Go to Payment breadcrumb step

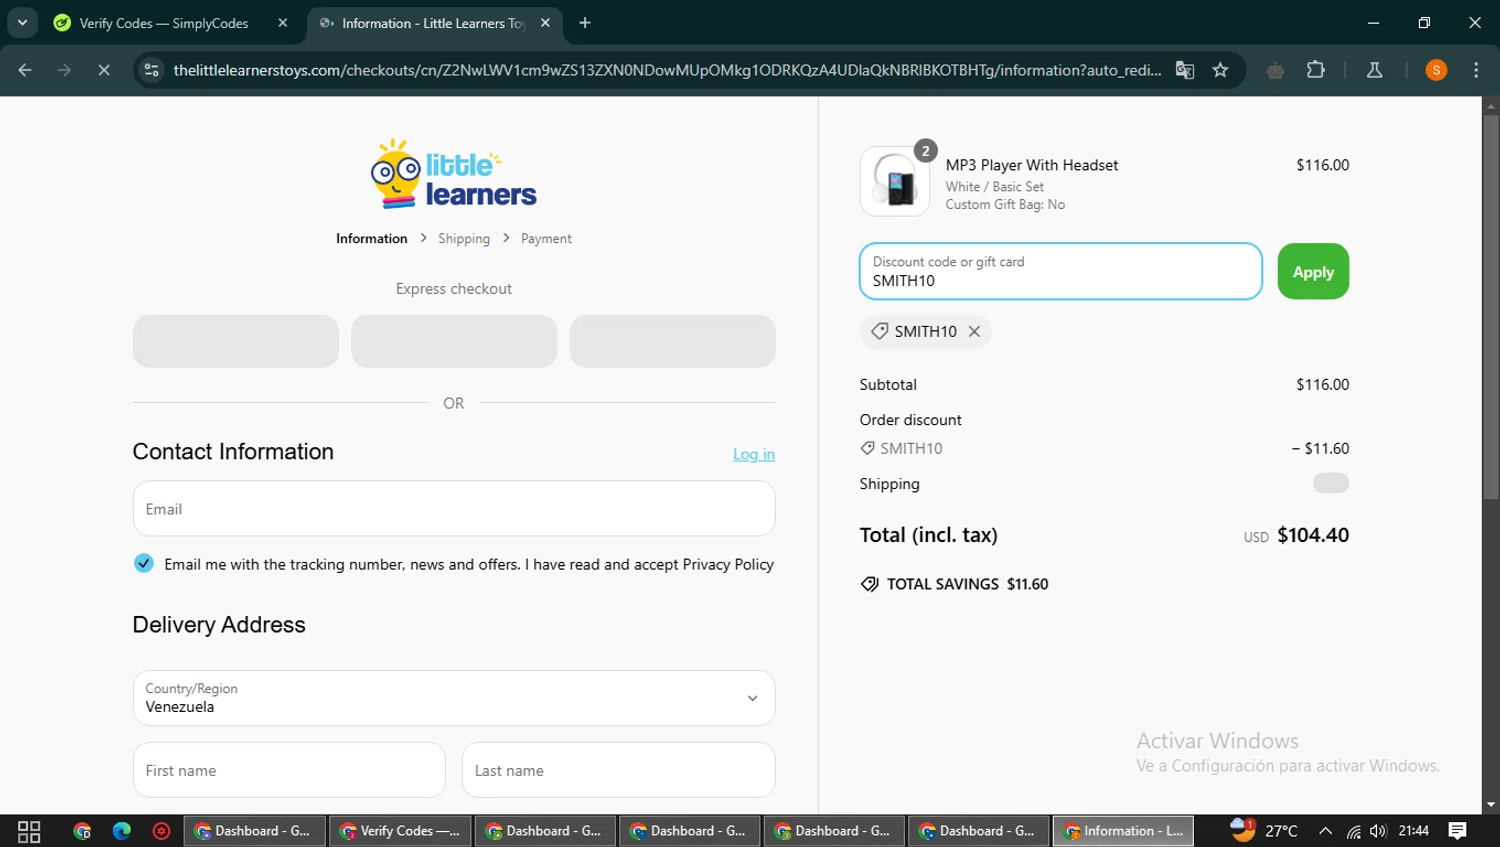tap(546, 239)
